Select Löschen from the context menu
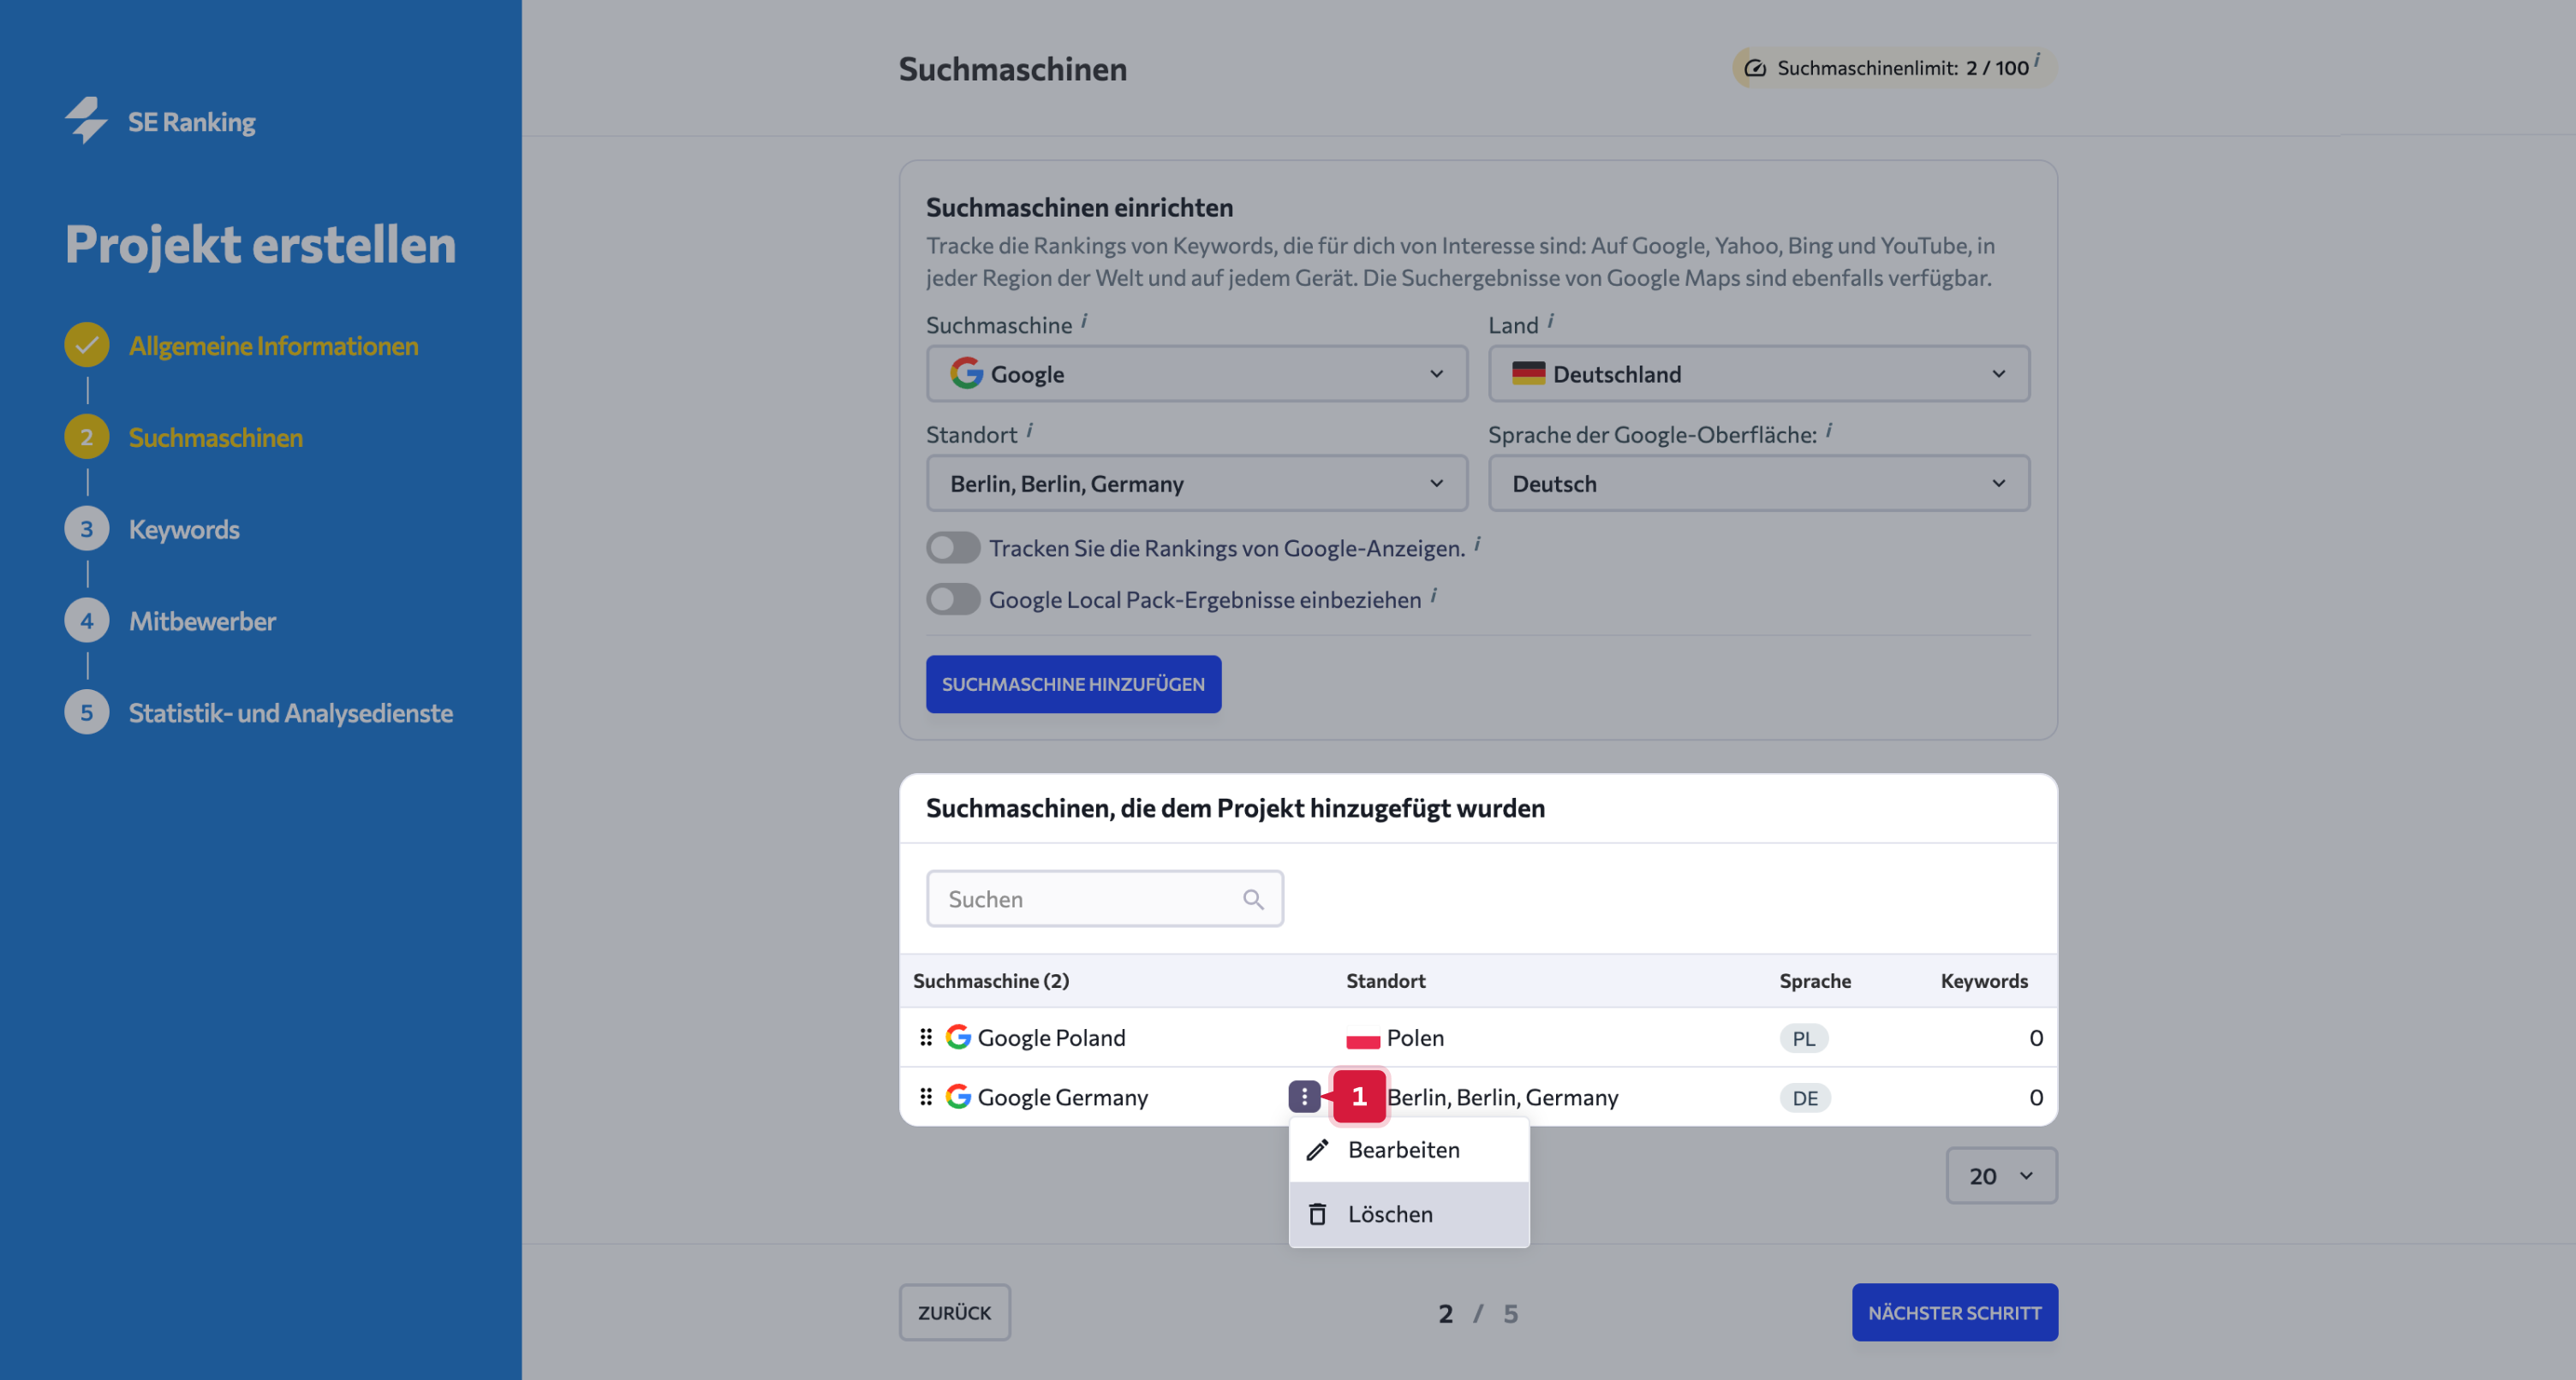2576x1380 pixels. pos(1409,1214)
